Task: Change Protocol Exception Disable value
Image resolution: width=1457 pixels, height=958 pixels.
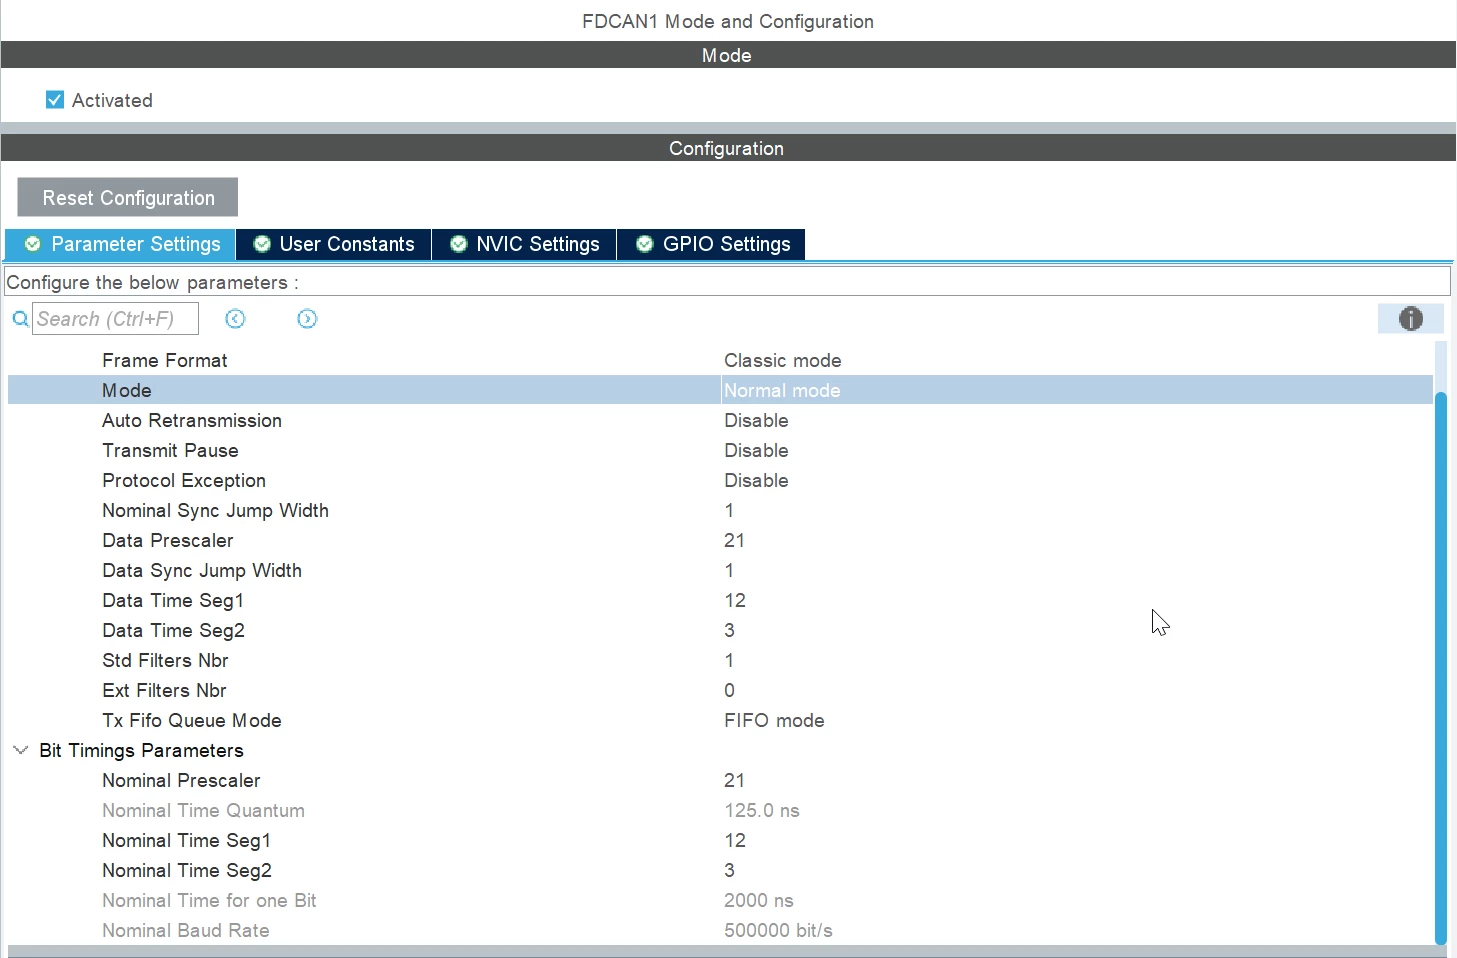Action: [756, 480]
